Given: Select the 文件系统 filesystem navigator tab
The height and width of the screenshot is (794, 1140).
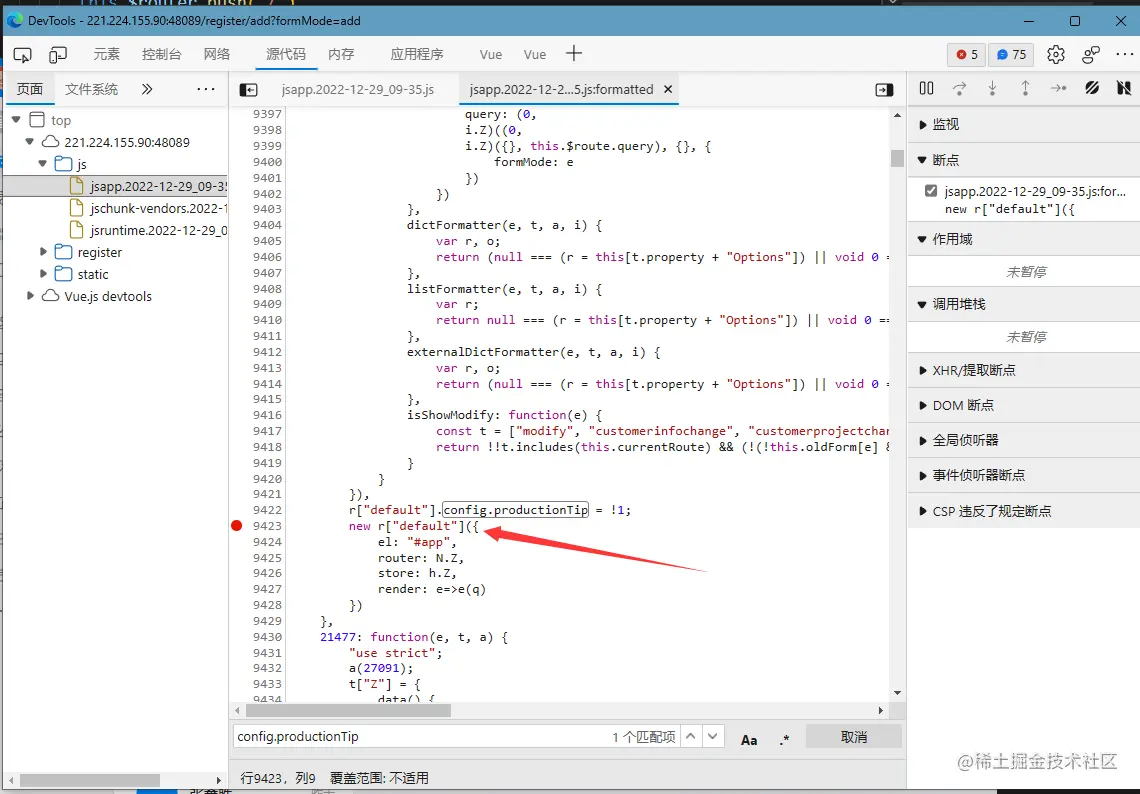Looking at the screenshot, I should pos(92,89).
